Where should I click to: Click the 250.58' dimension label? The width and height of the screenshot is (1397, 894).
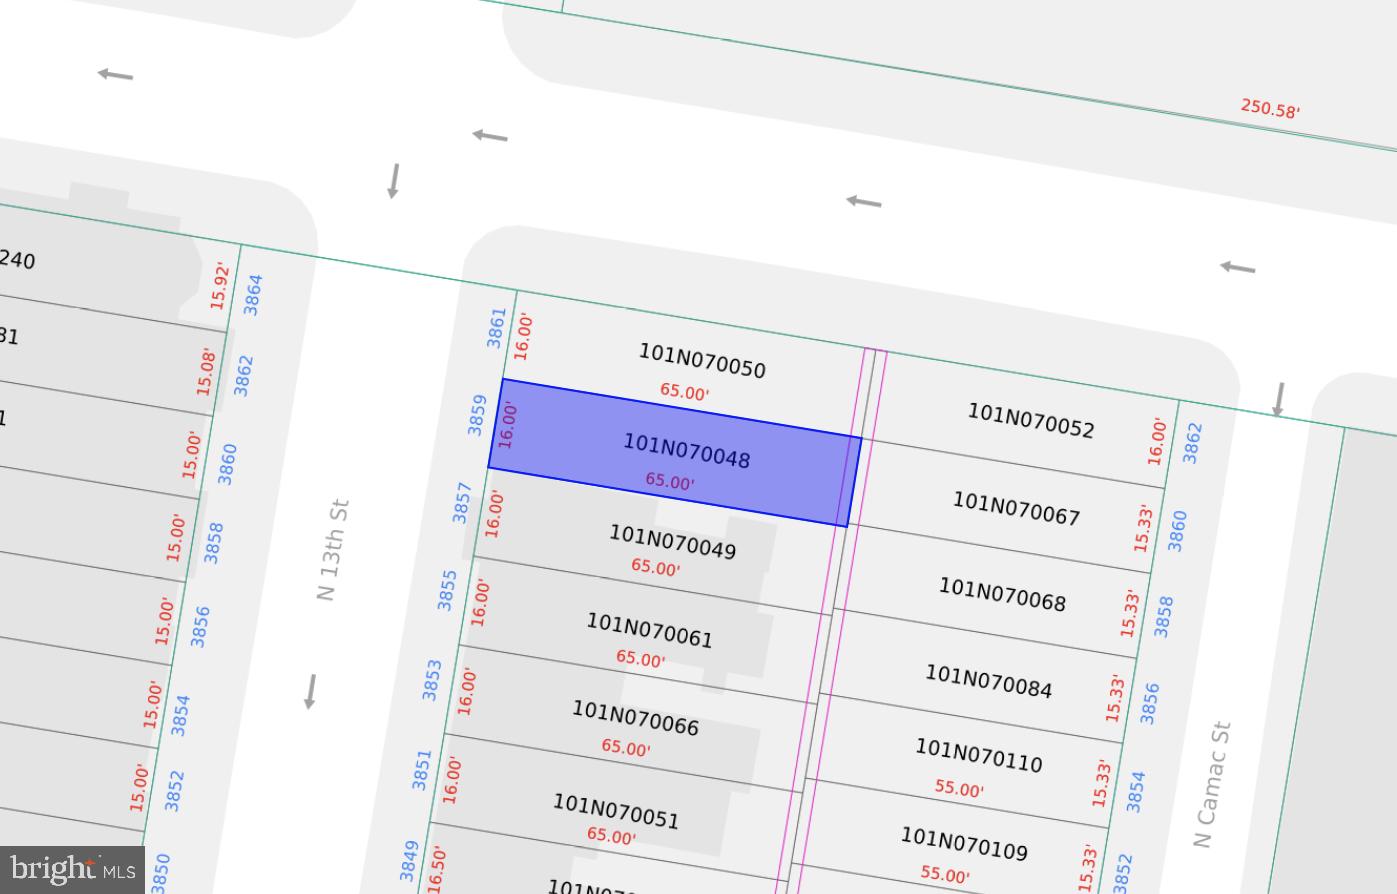point(1270,108)
